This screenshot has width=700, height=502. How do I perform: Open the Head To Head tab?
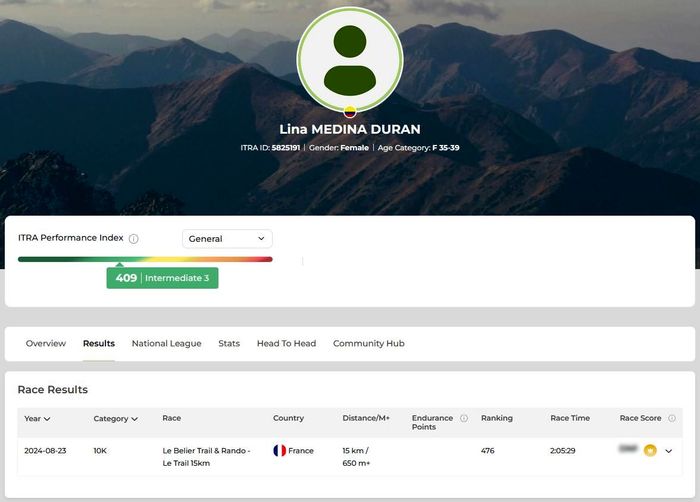pos(286,343)
